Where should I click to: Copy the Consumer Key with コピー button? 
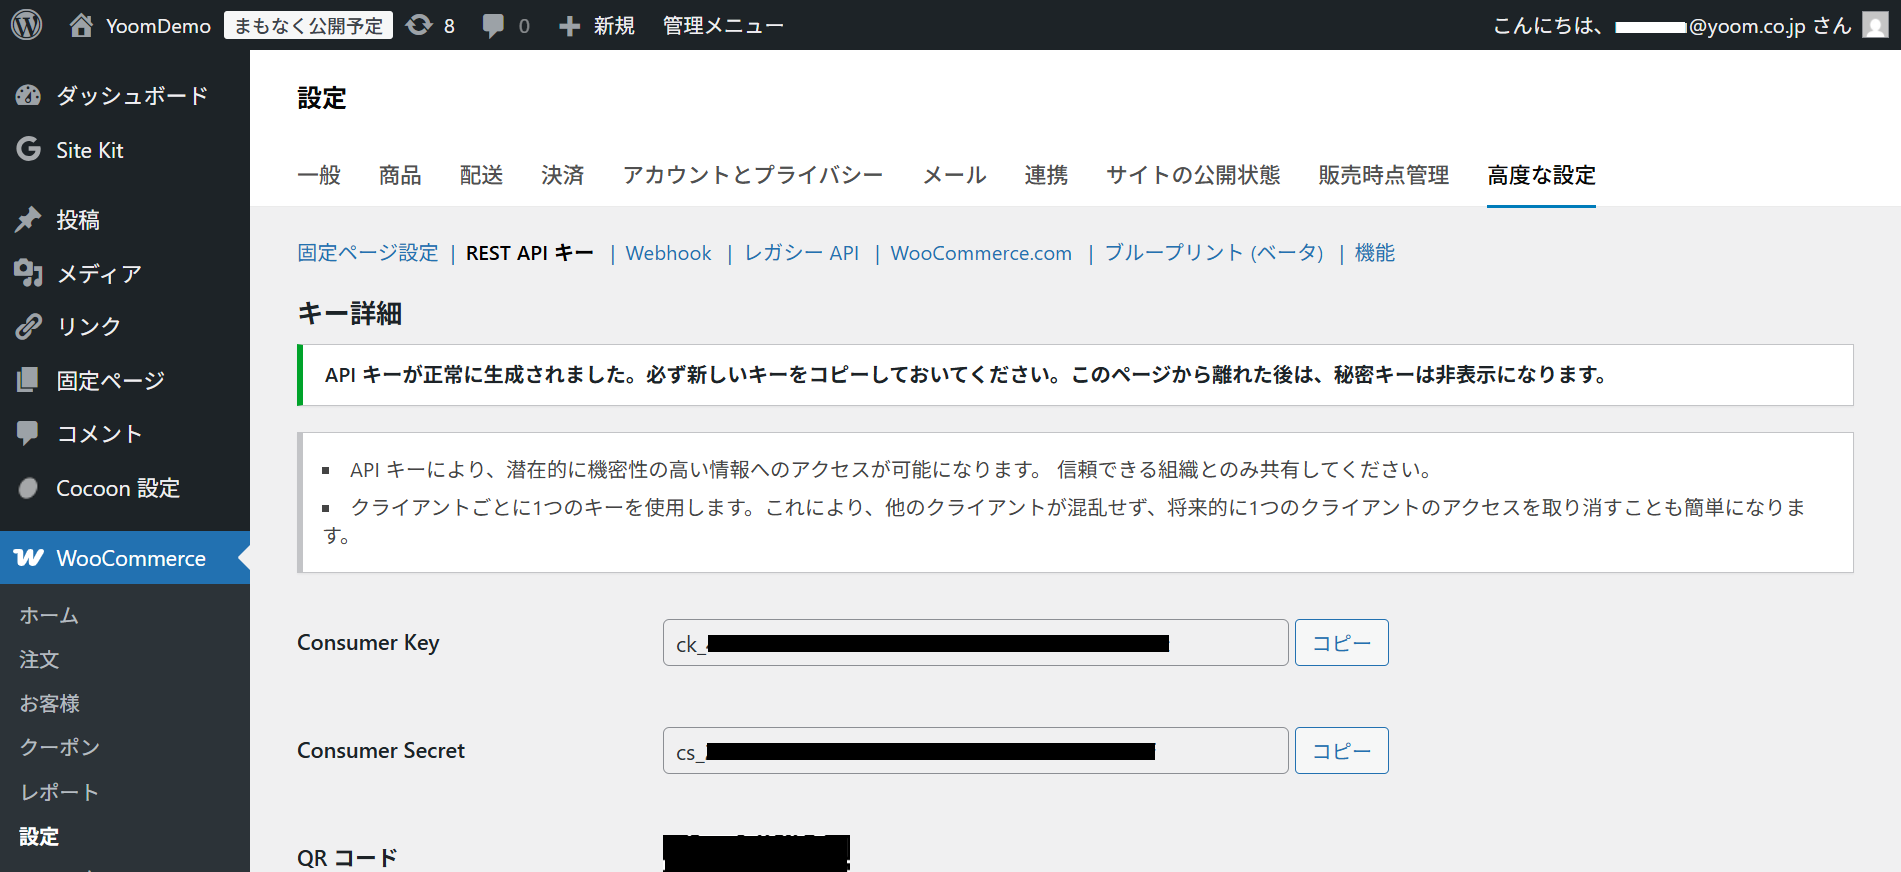click(1341, 643)
